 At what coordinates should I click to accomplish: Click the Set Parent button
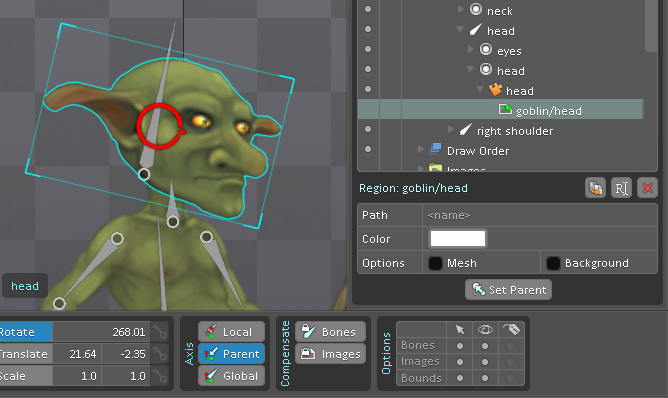coord(508,290)
